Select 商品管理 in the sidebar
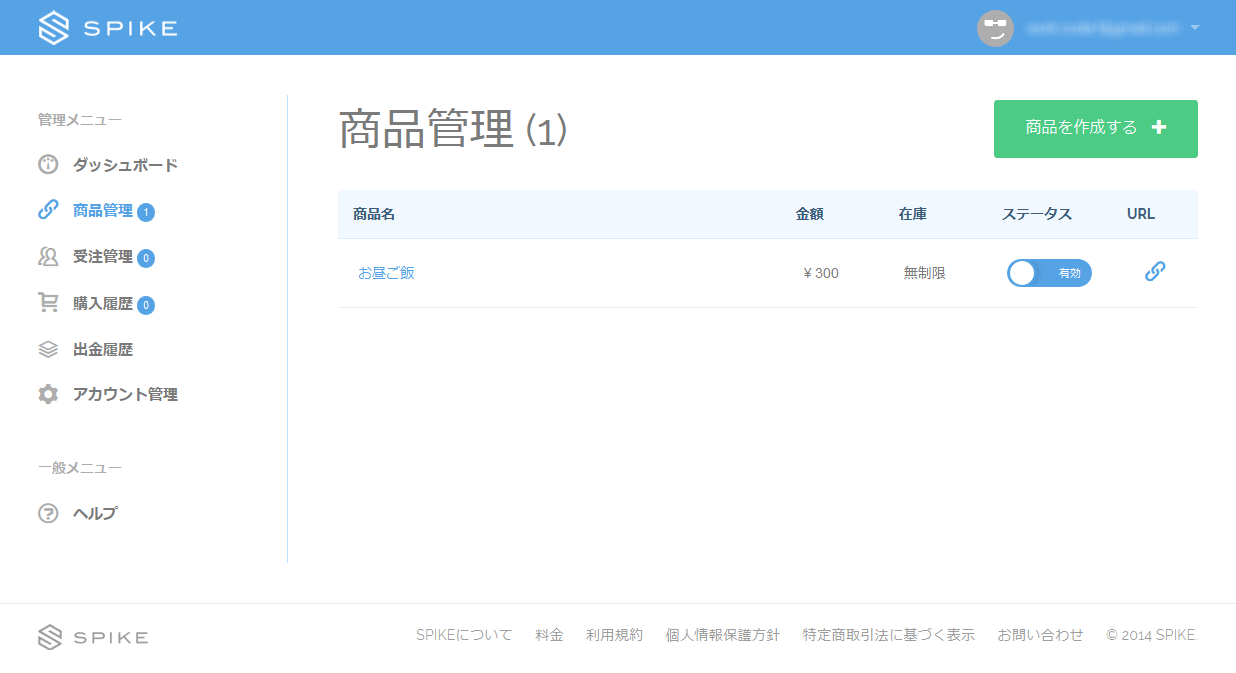 point(103,211)
